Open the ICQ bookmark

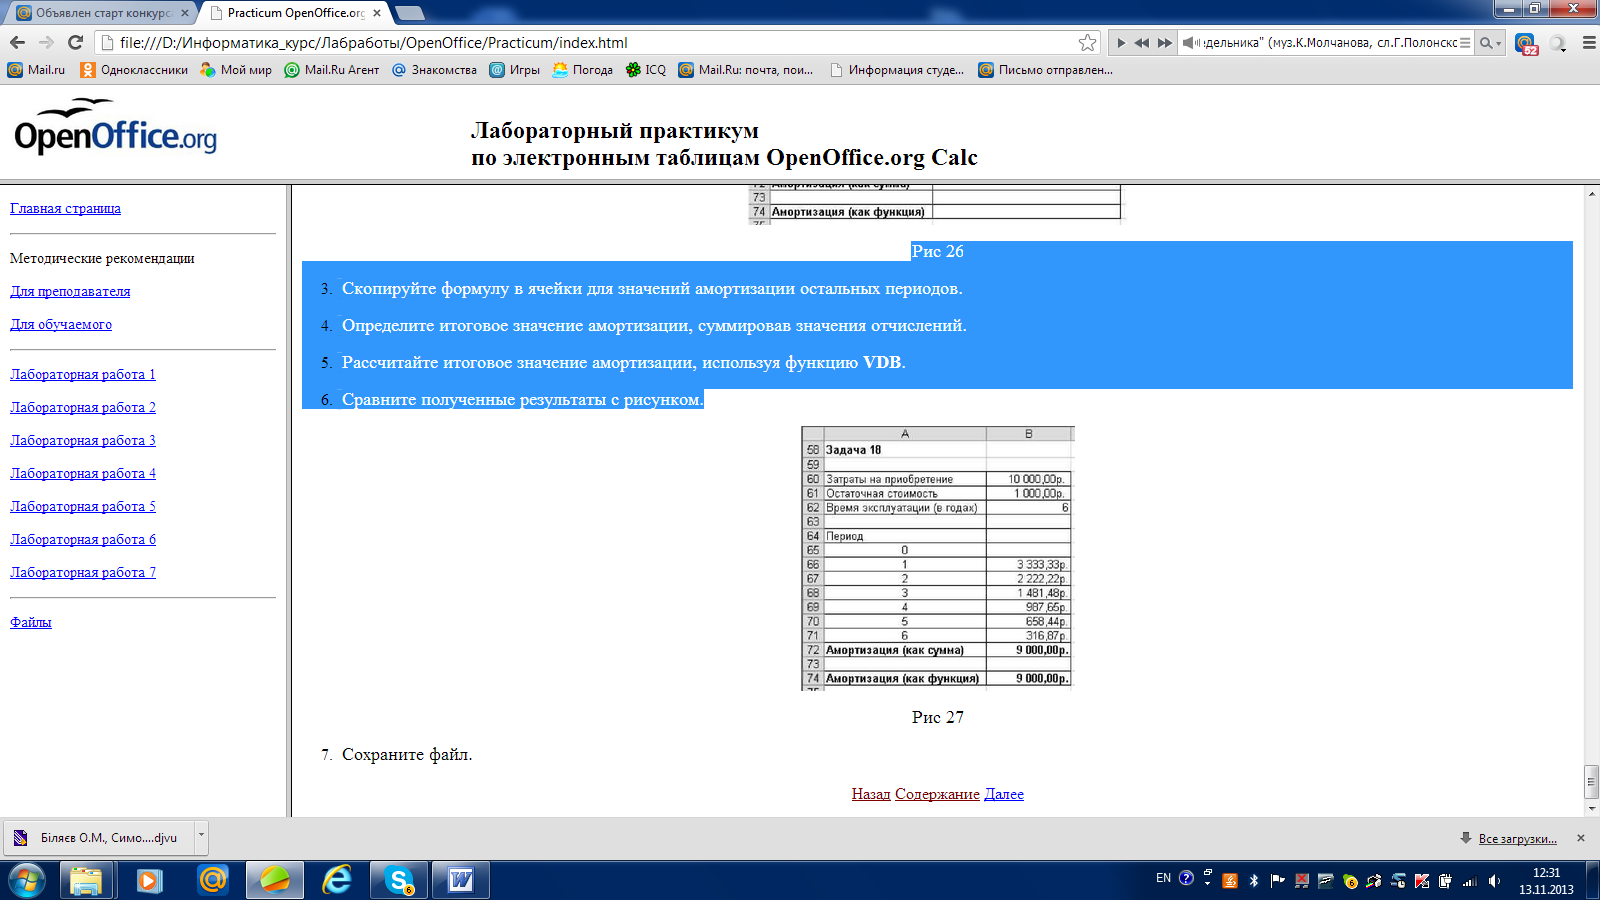click(645, 70)
